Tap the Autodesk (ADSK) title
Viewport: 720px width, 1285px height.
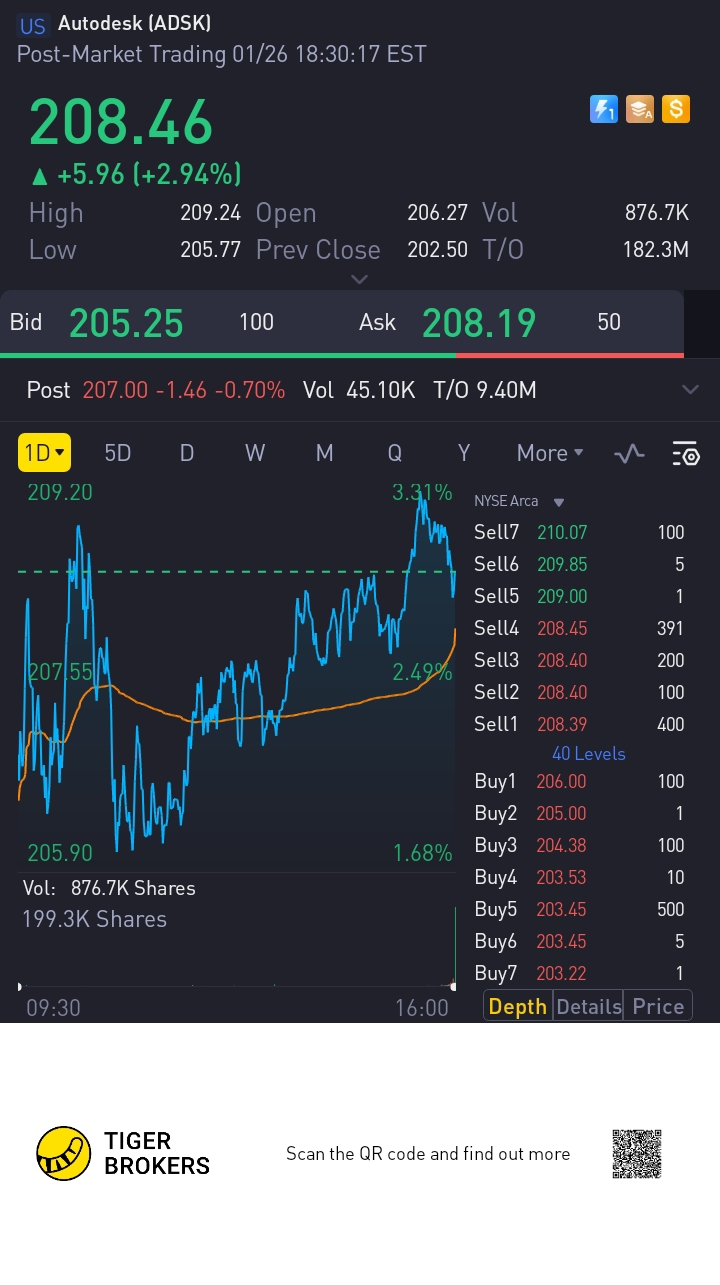tap(134, 24)
